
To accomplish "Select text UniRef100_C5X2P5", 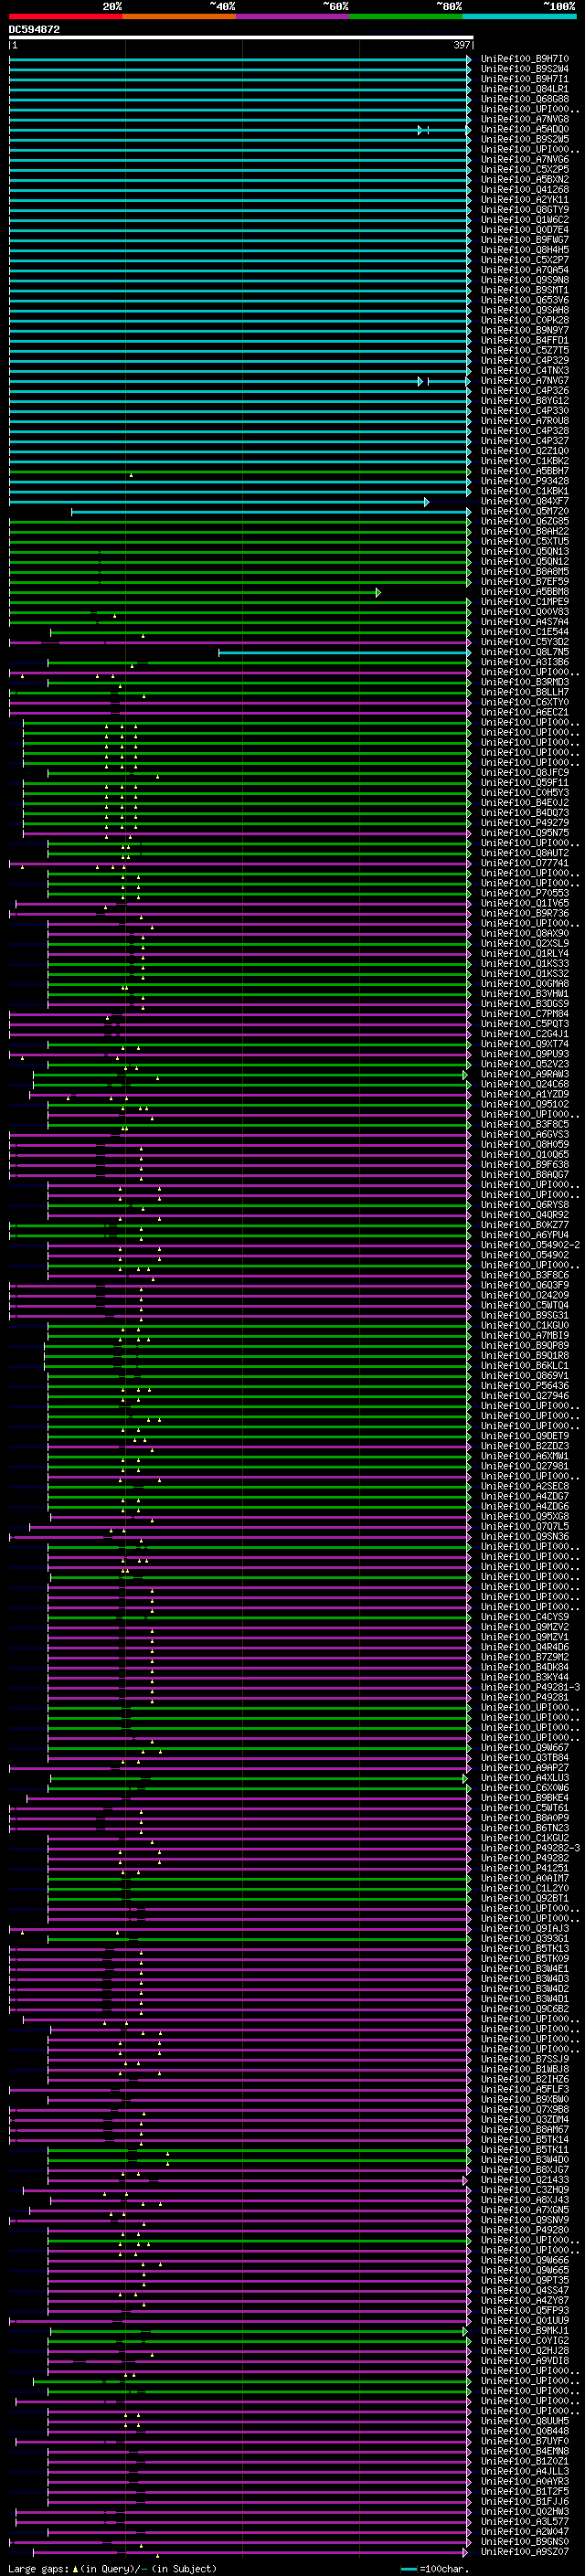I will (524, 169).
